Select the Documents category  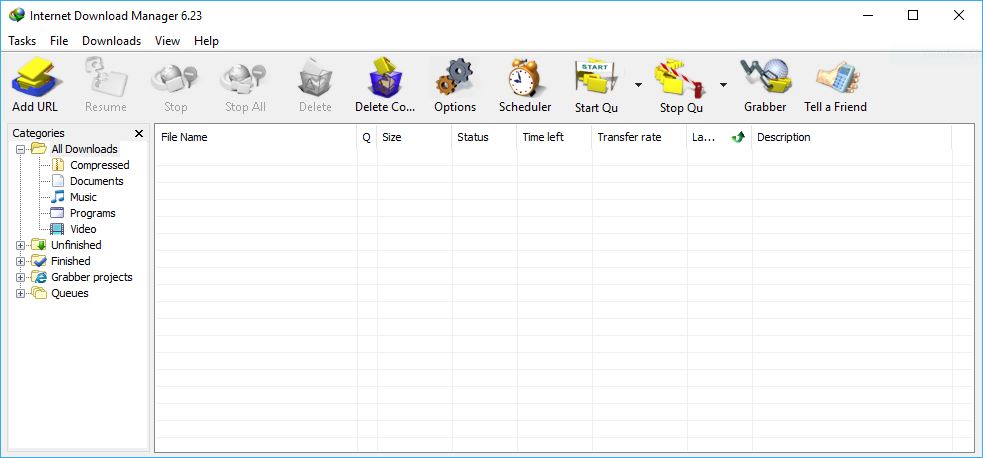point(97,181)
